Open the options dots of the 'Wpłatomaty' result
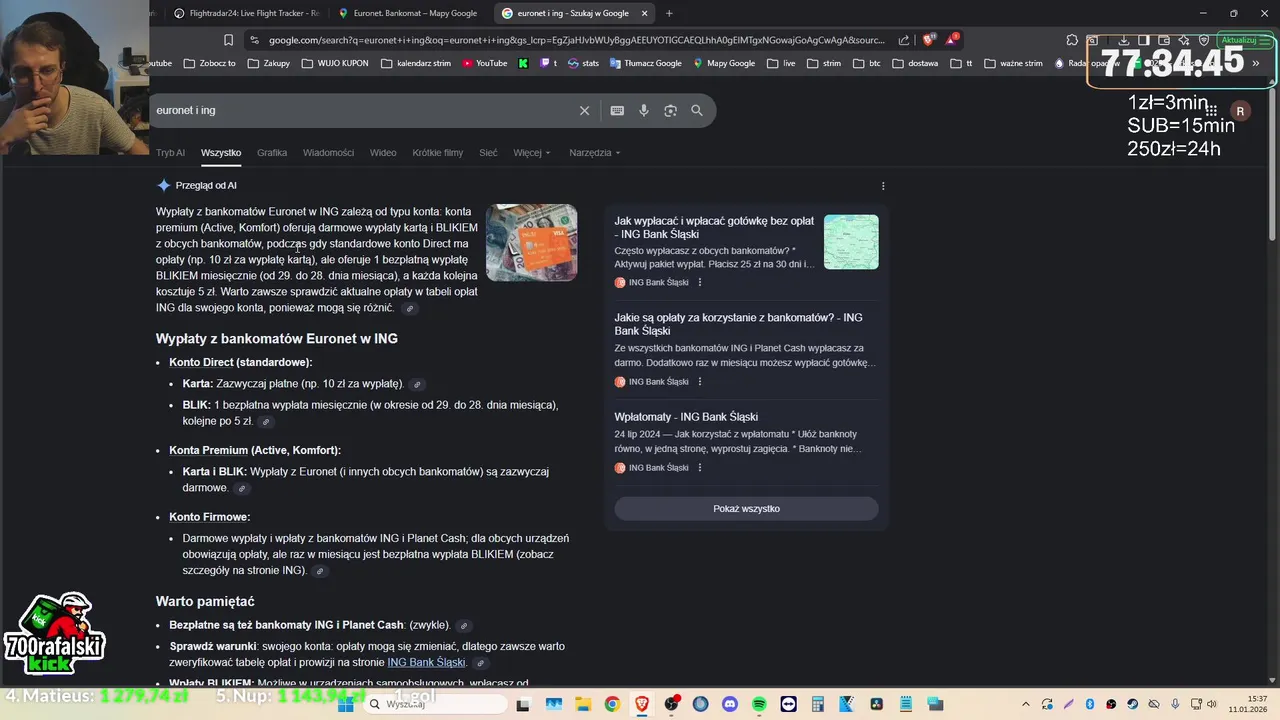This screenshot has height=720, width=1280. click(700, 468)
